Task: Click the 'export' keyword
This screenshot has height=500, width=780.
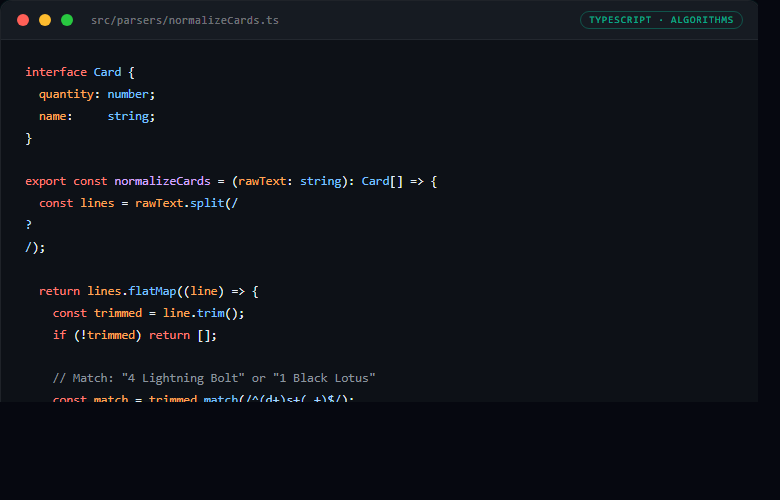Action: (x=46, y=181)
